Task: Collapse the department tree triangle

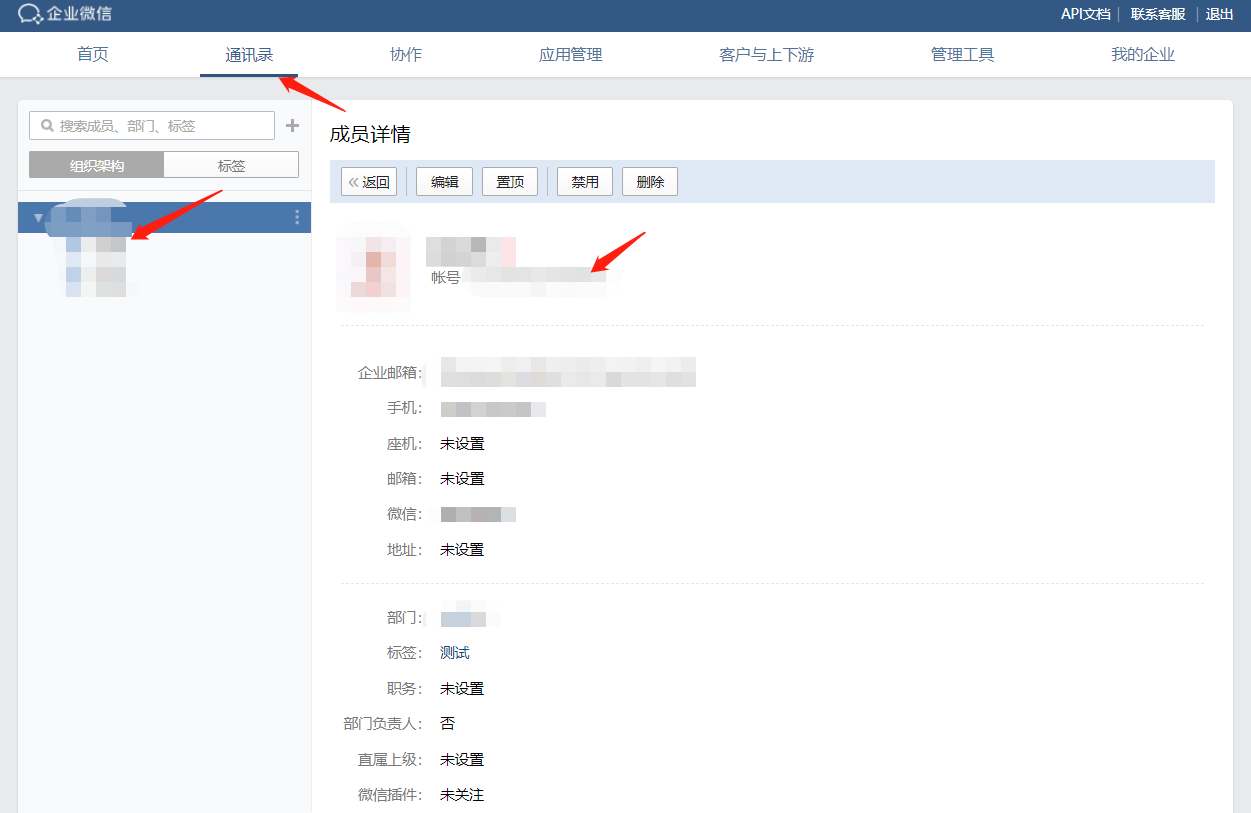Action: (x=38, y=218)
